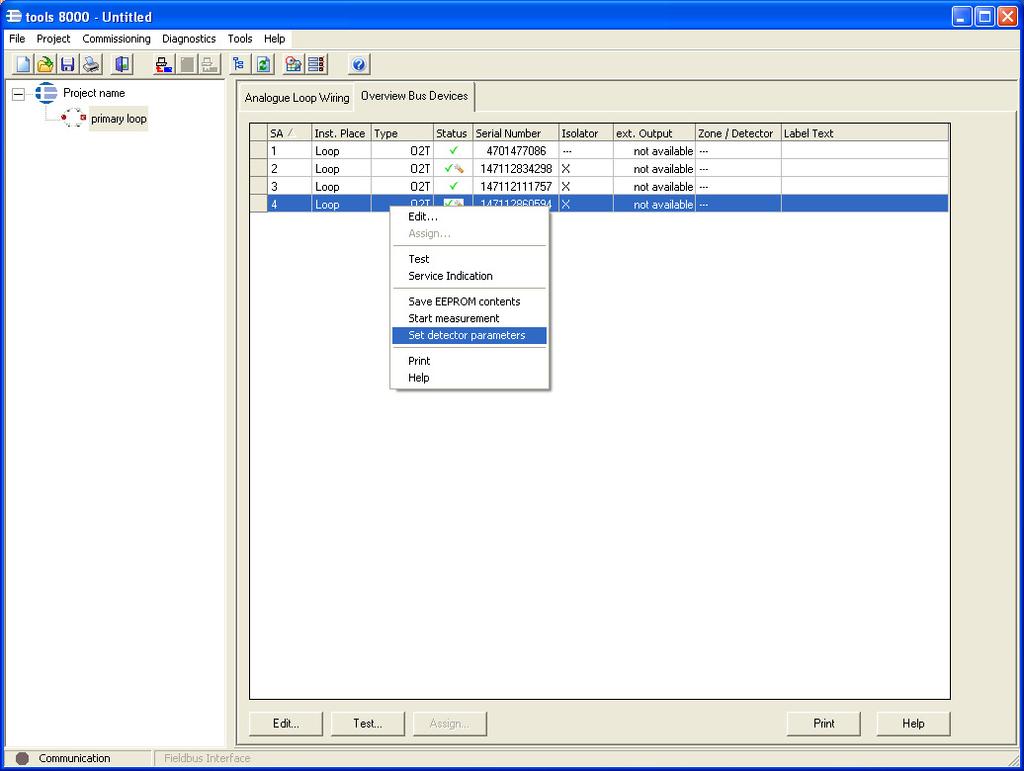Choose Start measurement in context menu
Viewport: 1024px width, 771px height.
pyautogui.click(x=470, y=319)
